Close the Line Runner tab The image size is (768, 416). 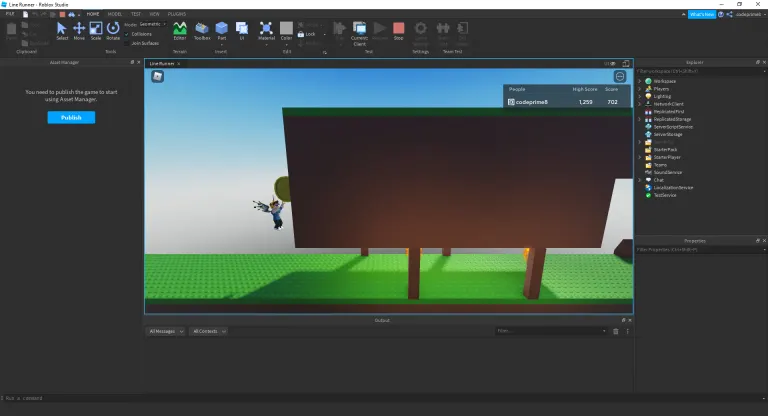(179, 64)
